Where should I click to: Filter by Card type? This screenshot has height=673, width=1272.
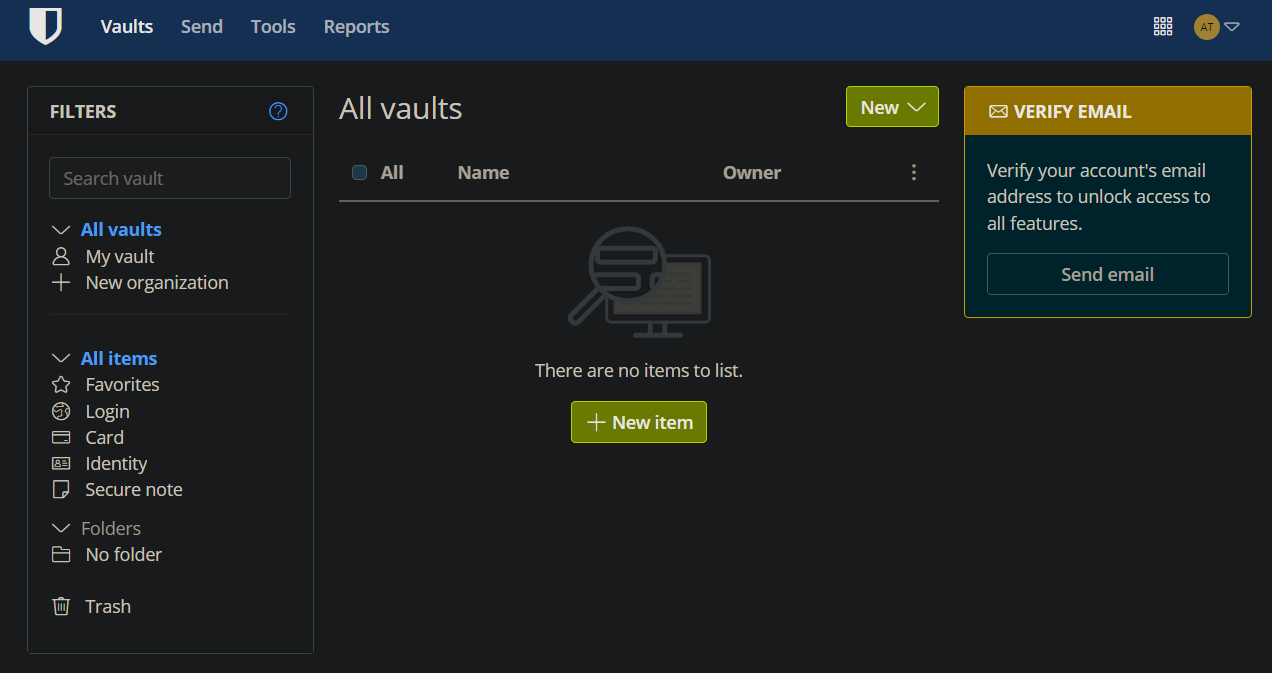click(x=104, y=437)
